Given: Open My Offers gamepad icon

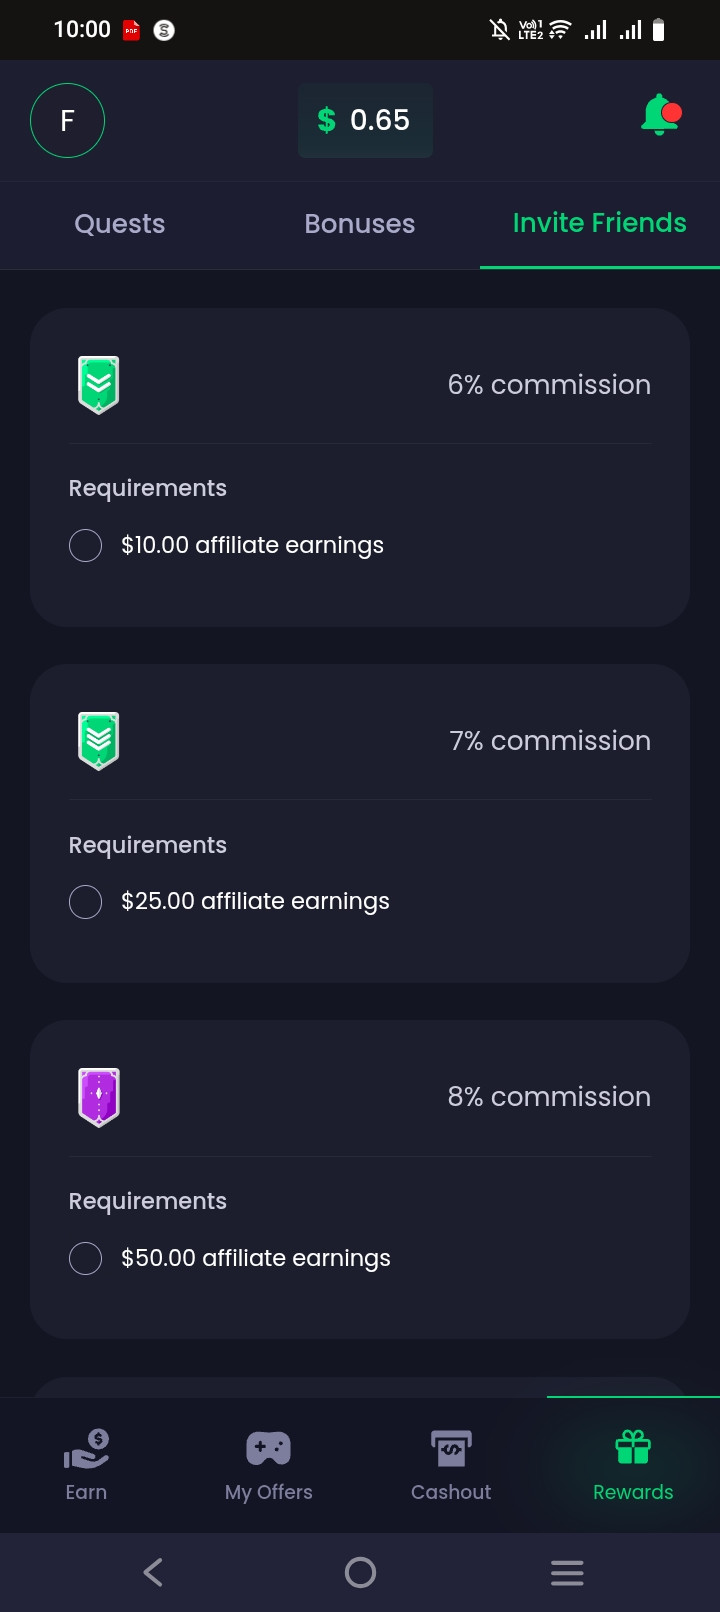Looking at the screenshot, I should (x=268, y=1448).
